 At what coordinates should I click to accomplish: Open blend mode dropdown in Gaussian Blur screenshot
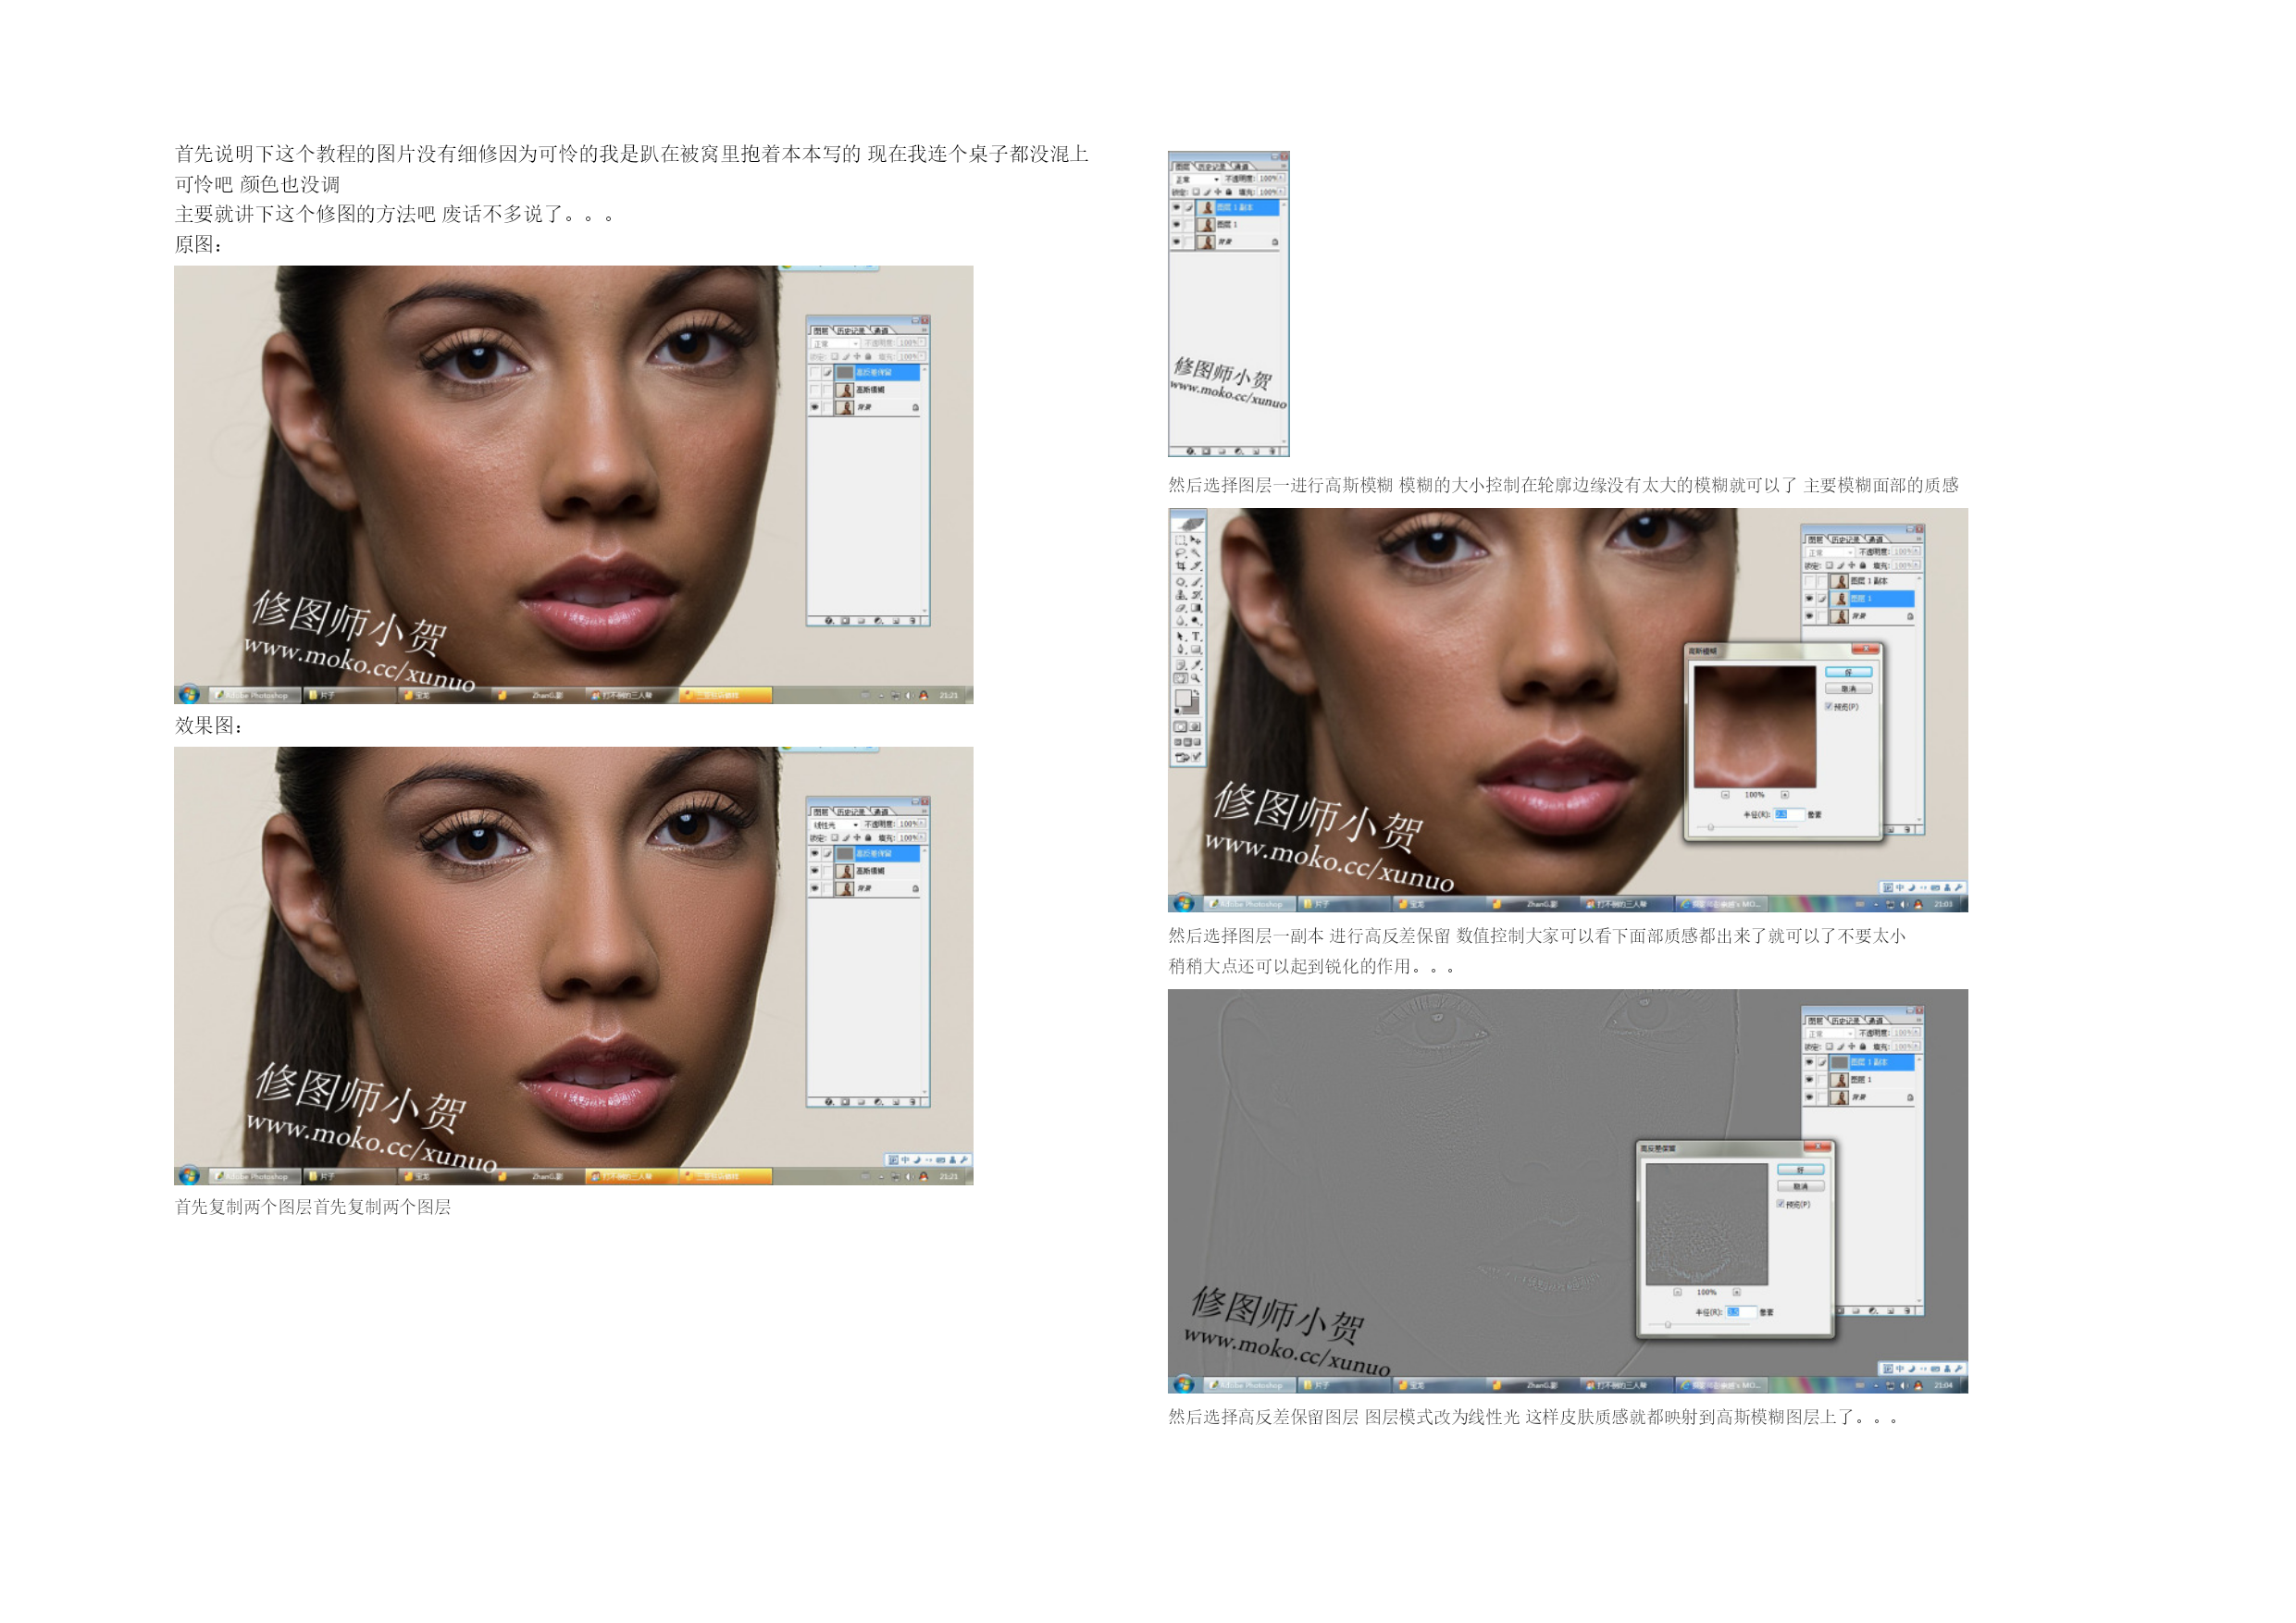point(1830,553)
